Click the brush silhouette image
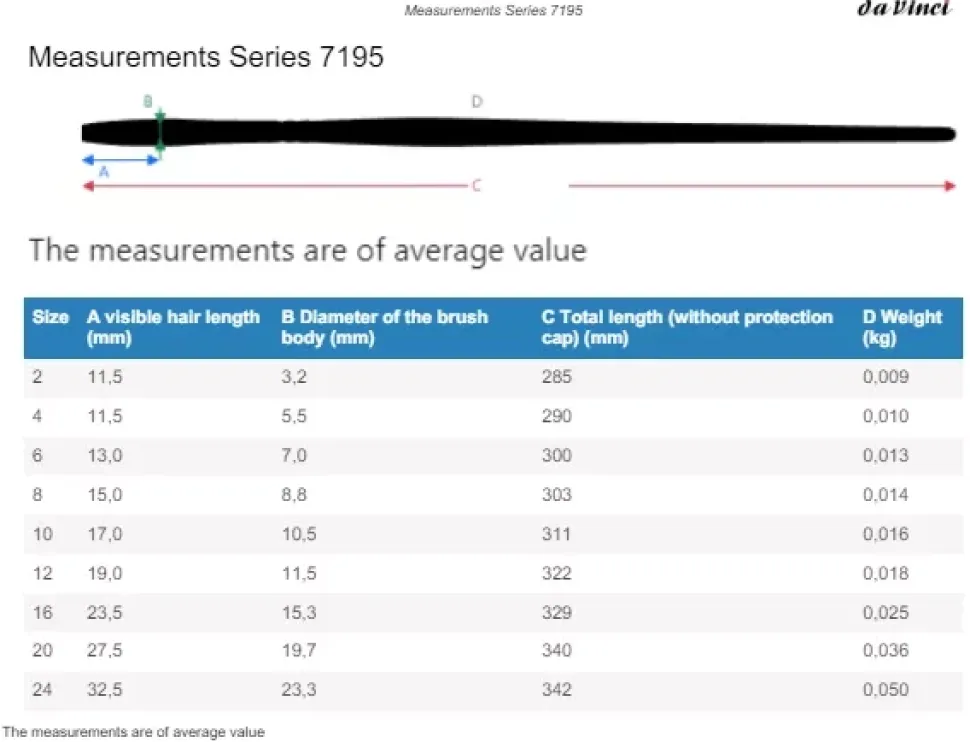This screenshot has height=742, width=970. pyautogui.click(x=518, y=133)
